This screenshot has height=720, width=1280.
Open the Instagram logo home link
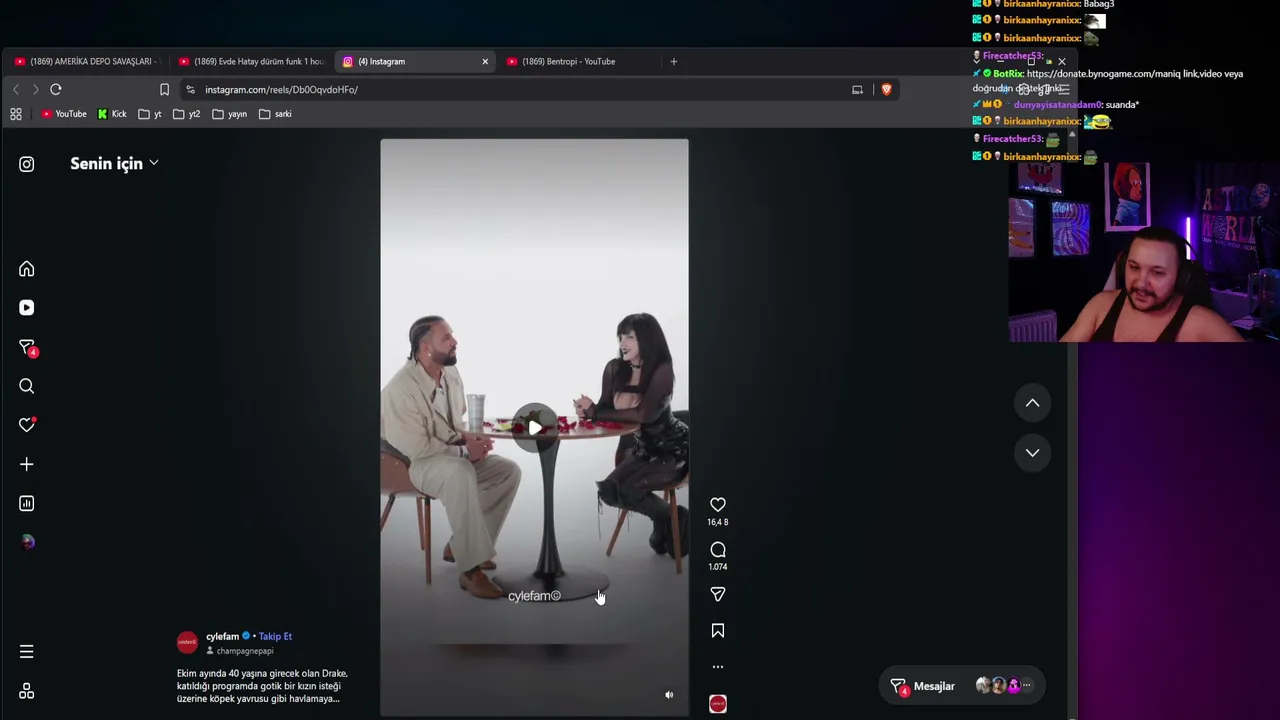[27, 164]
